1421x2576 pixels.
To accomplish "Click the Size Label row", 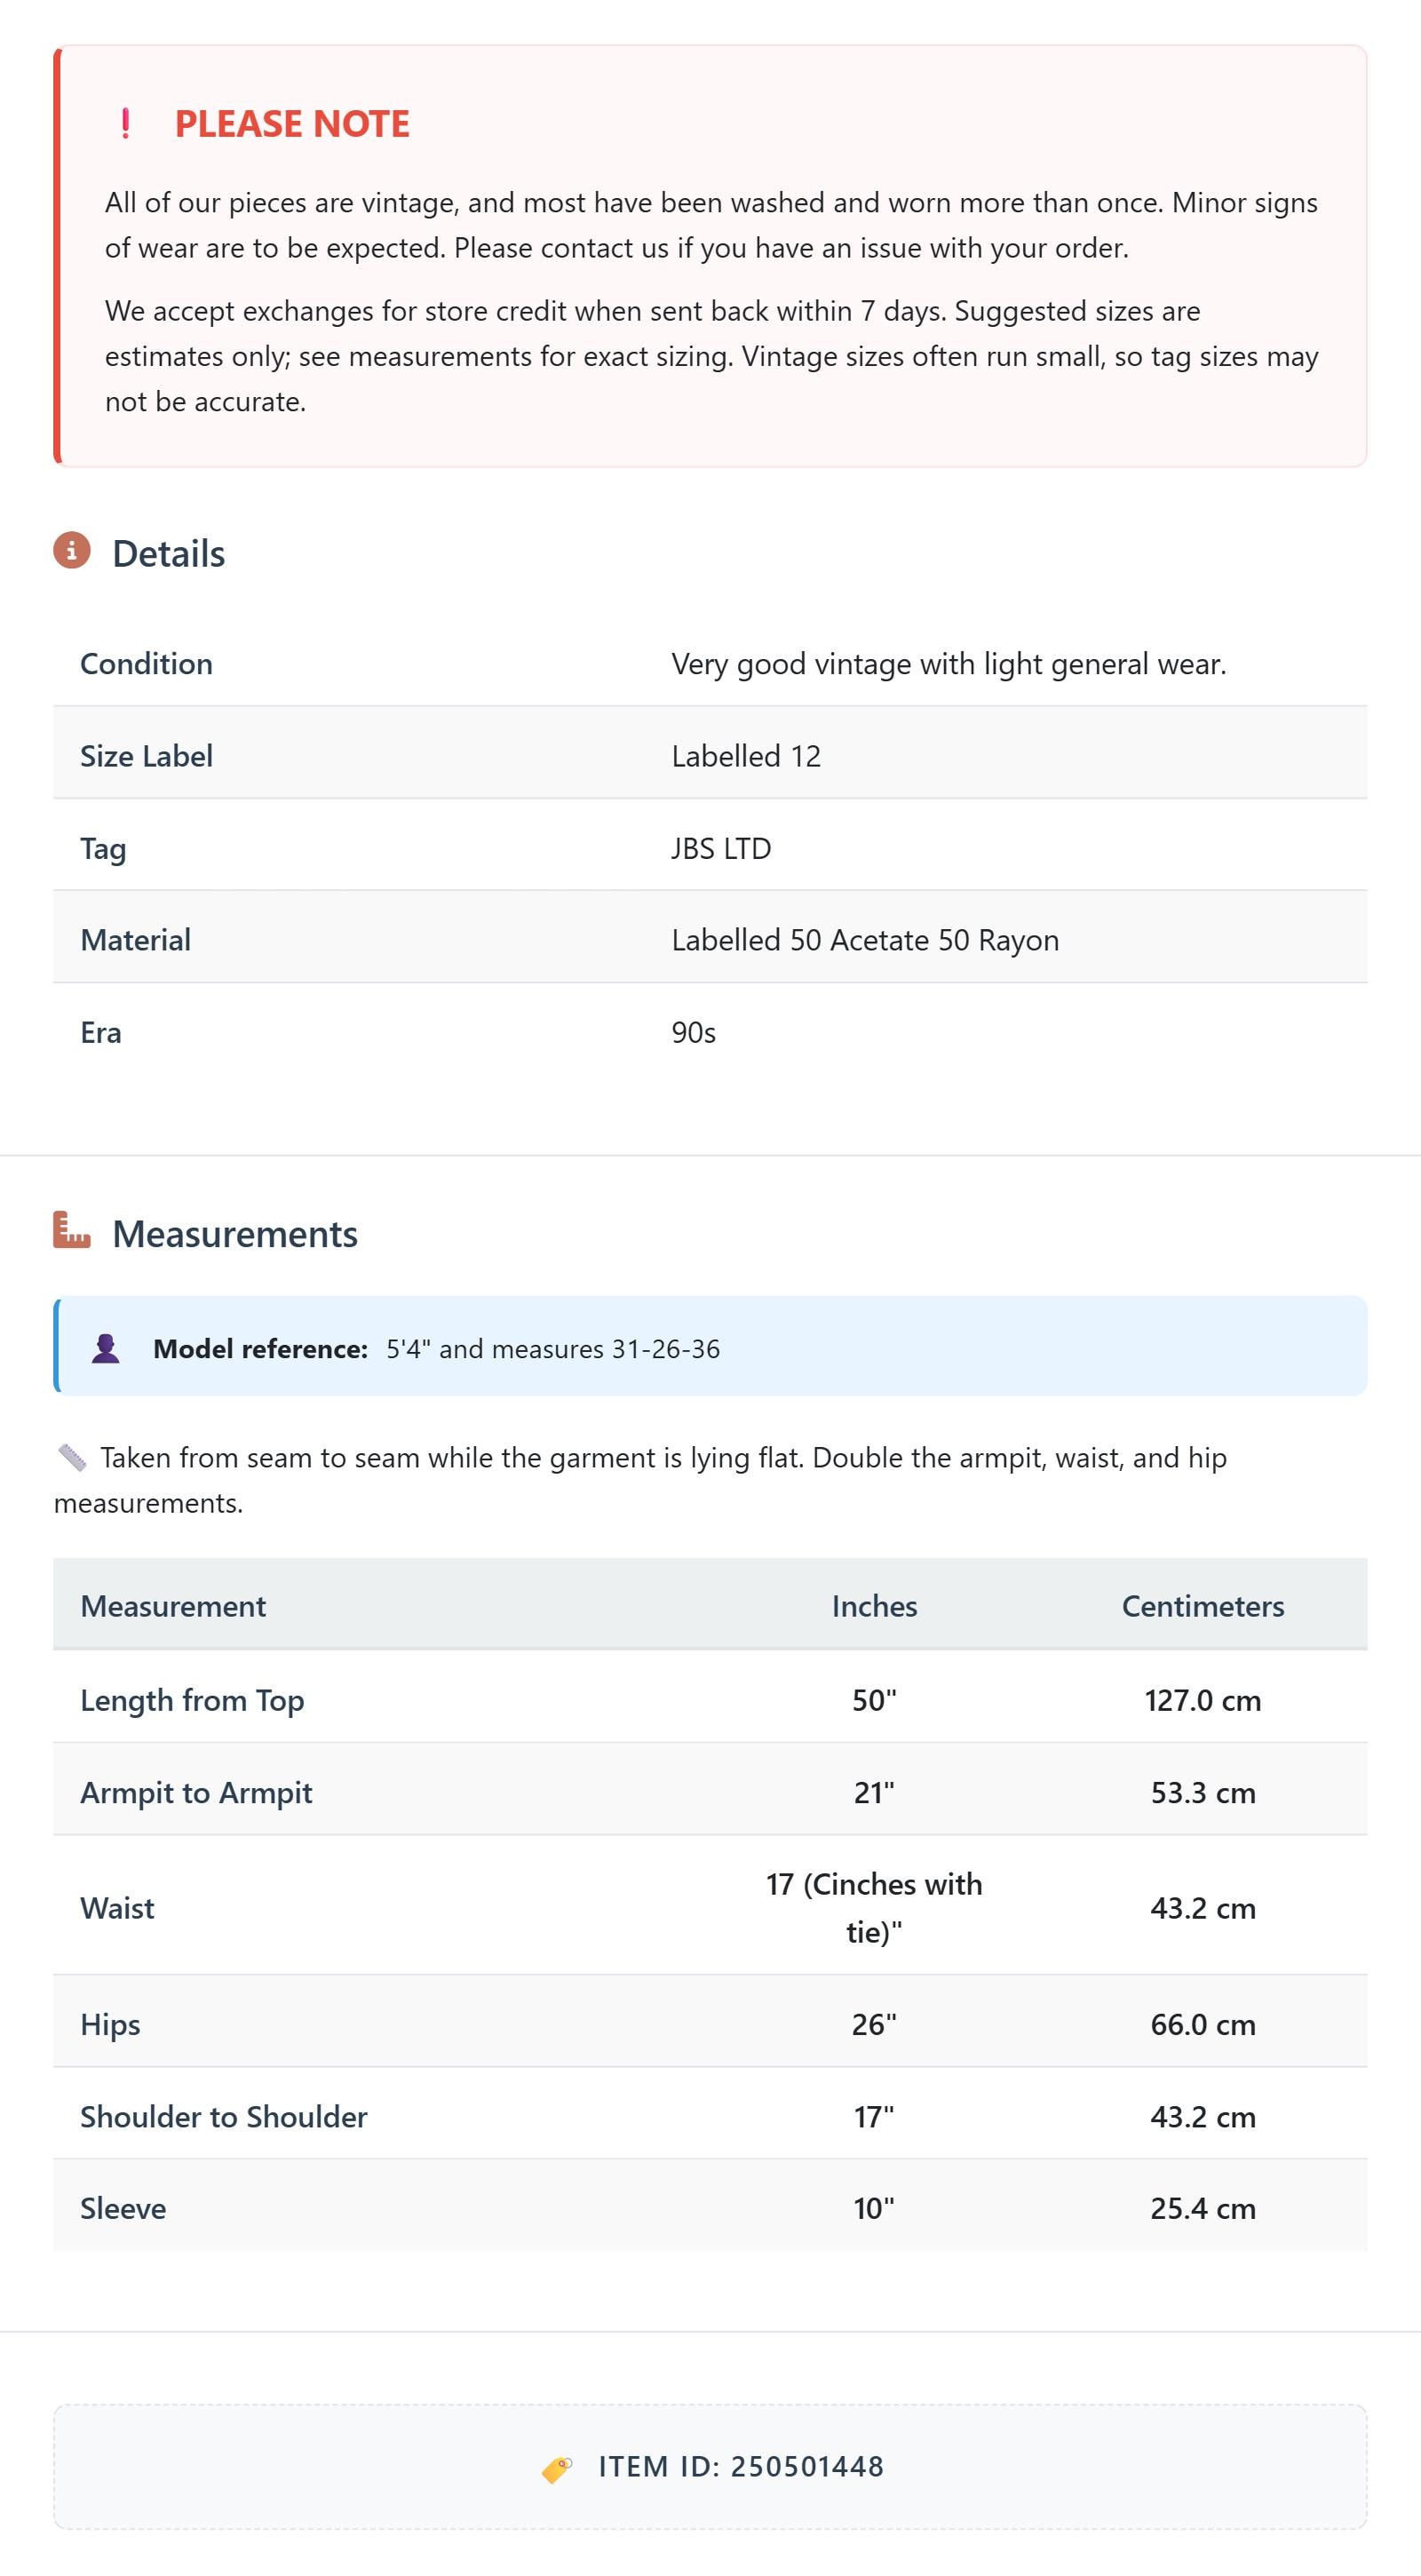I will click(710, 755).
